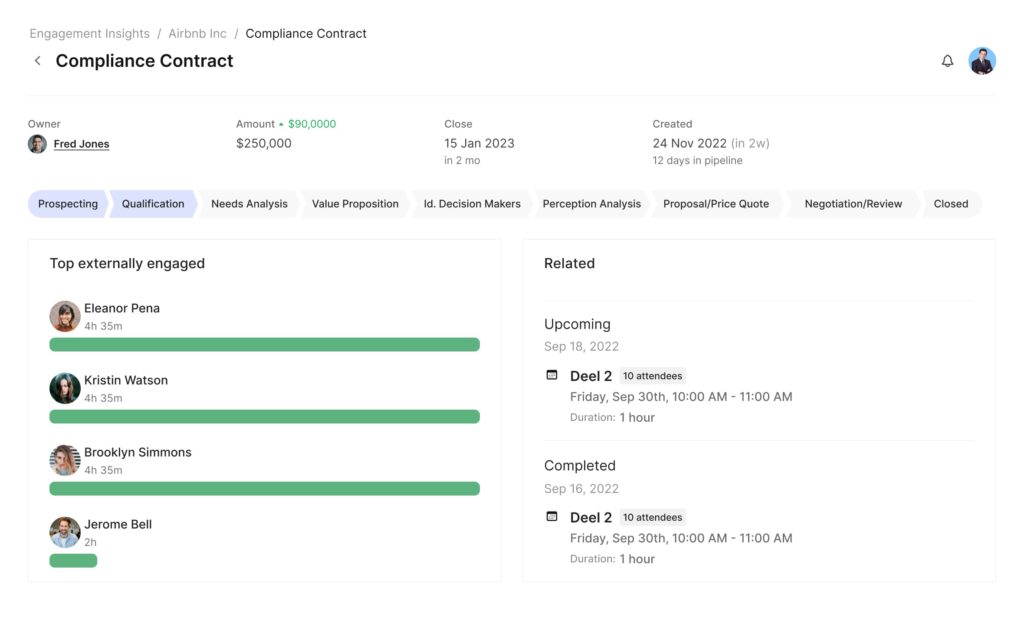Open the Deel 2 entry under Completed
This screenshot has height=637, width=1024.
click(x=592, y=517)
